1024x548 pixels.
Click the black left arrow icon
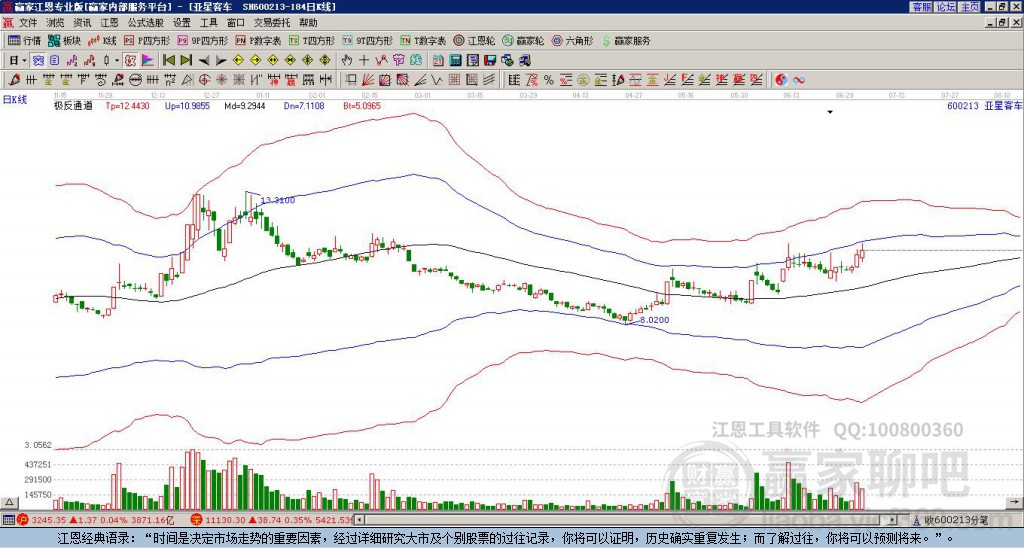coord(203,60)
